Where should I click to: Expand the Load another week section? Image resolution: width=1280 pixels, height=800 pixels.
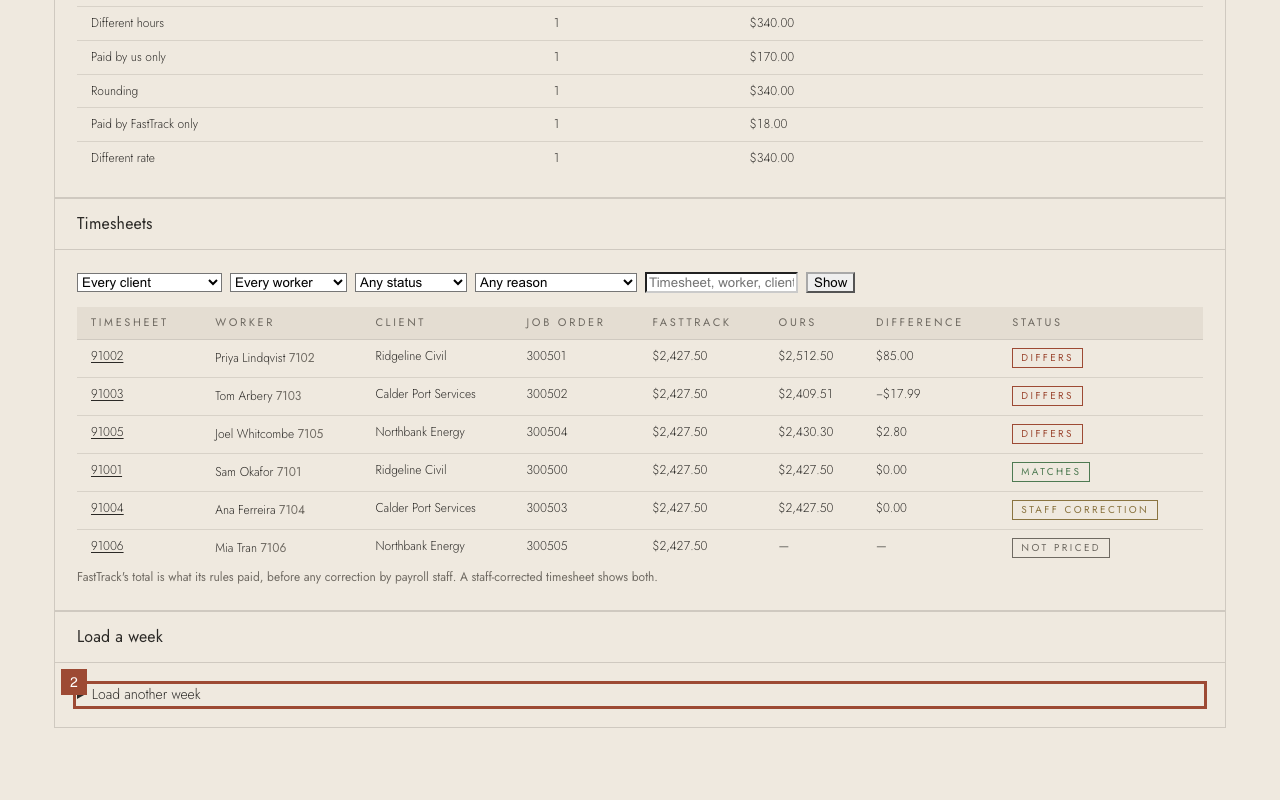640,695
